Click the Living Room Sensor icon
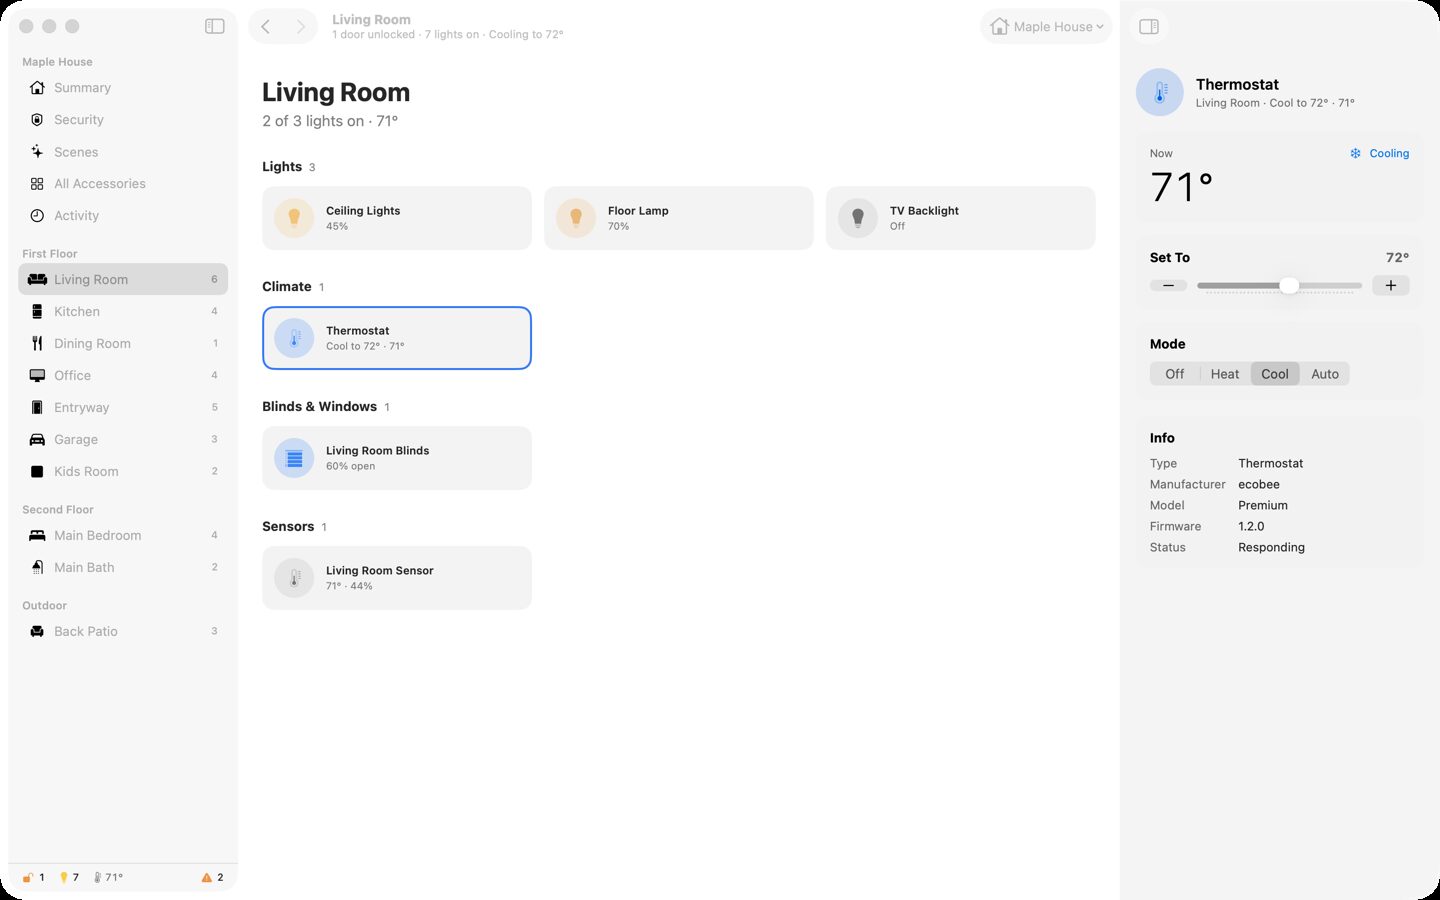1440x900 pixels. (294, 578)
